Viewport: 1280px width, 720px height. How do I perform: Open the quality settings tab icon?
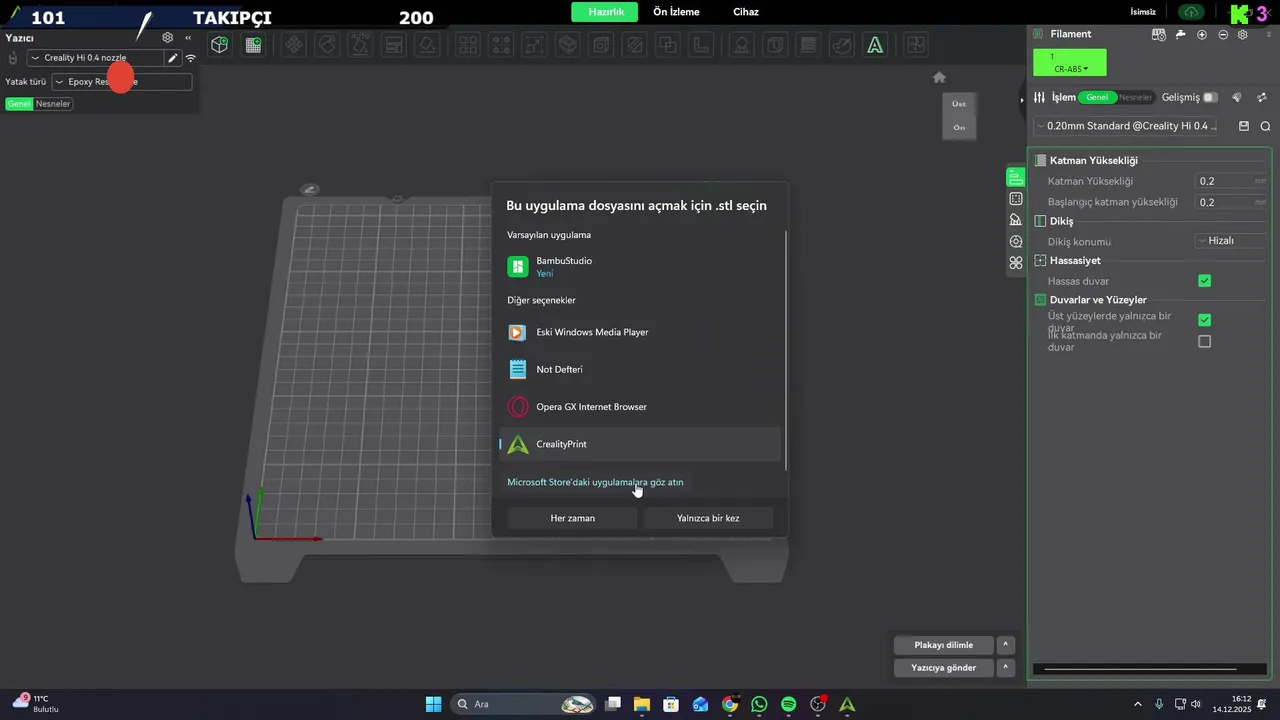pos(1016,177)
